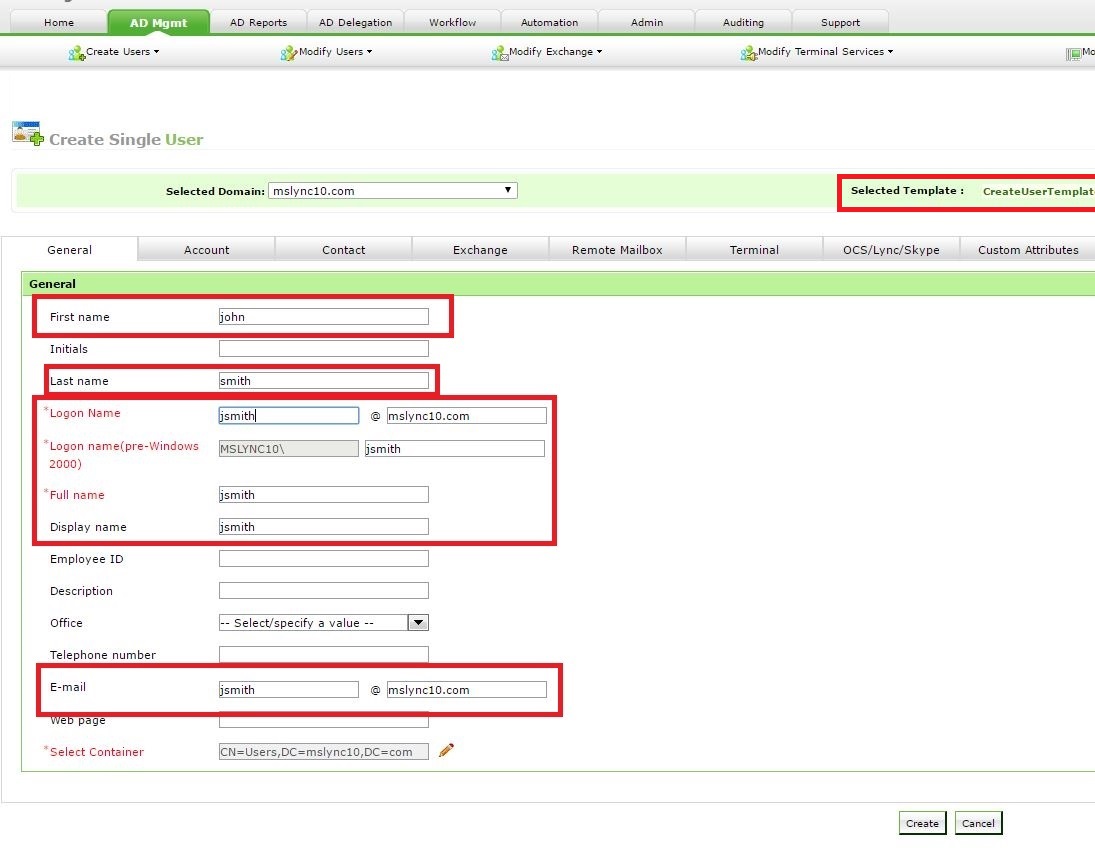Viewport: 1095px width, 868px height.
Task: Click the pencil icon to edit container
Action: 446,750
